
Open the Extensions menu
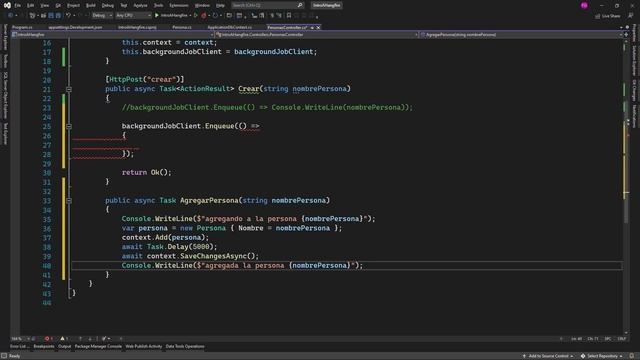(x=179, y=5)
